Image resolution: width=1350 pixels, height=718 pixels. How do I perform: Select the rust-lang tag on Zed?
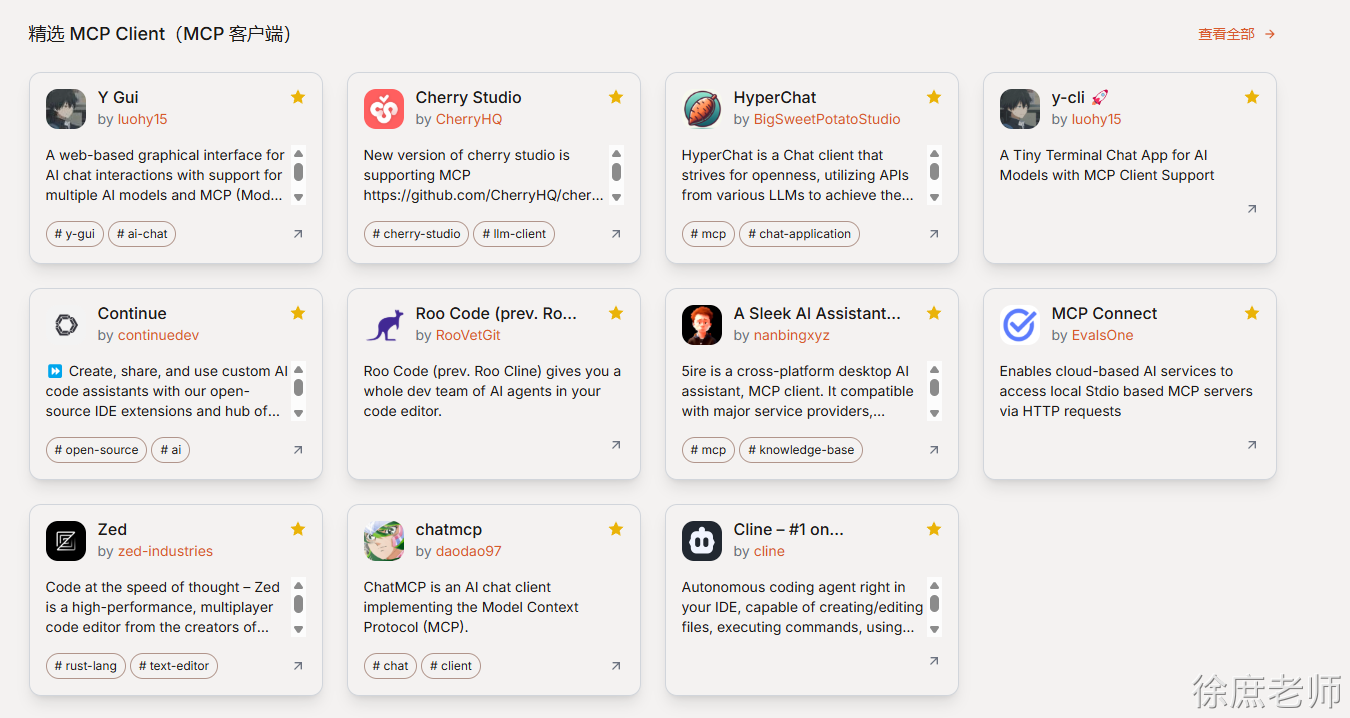86,666
